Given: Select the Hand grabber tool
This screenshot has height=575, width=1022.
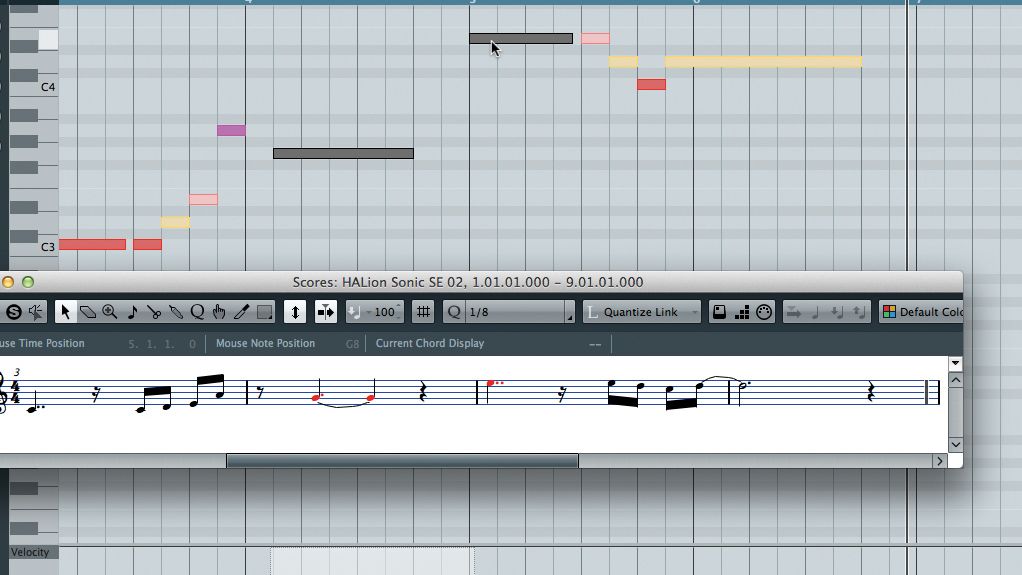Looking at the screenshot, I should click(219, 312).
